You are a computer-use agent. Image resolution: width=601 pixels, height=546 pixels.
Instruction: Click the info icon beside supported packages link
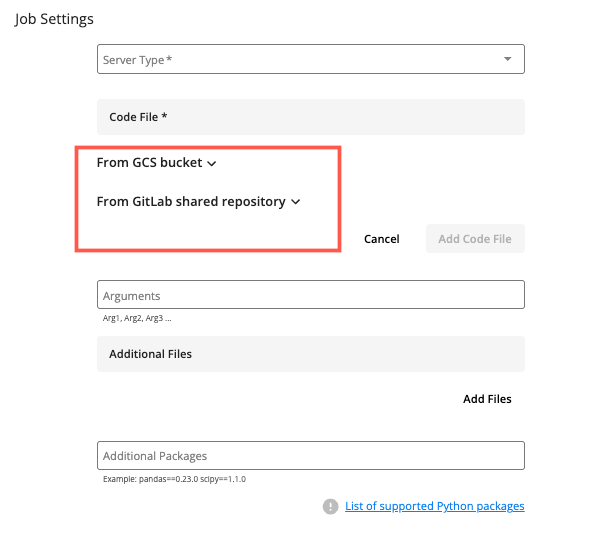click(x=330, y=507)
